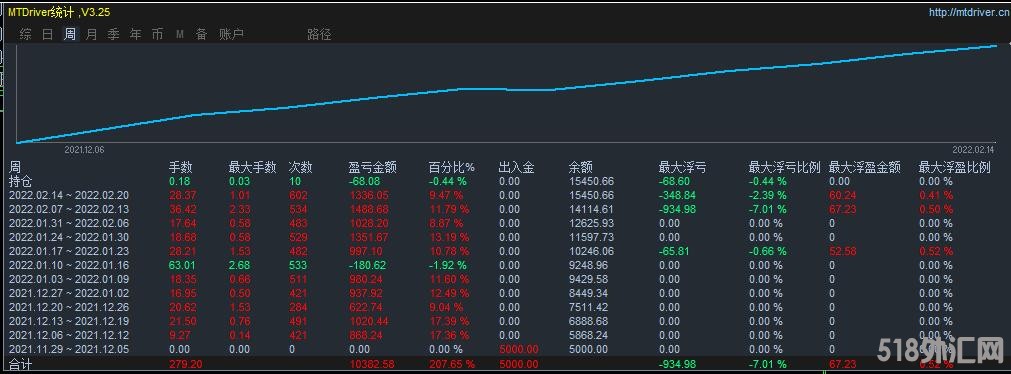Switch to the 综 summary tab
The image size is (1011, 374).
point(25,34)
